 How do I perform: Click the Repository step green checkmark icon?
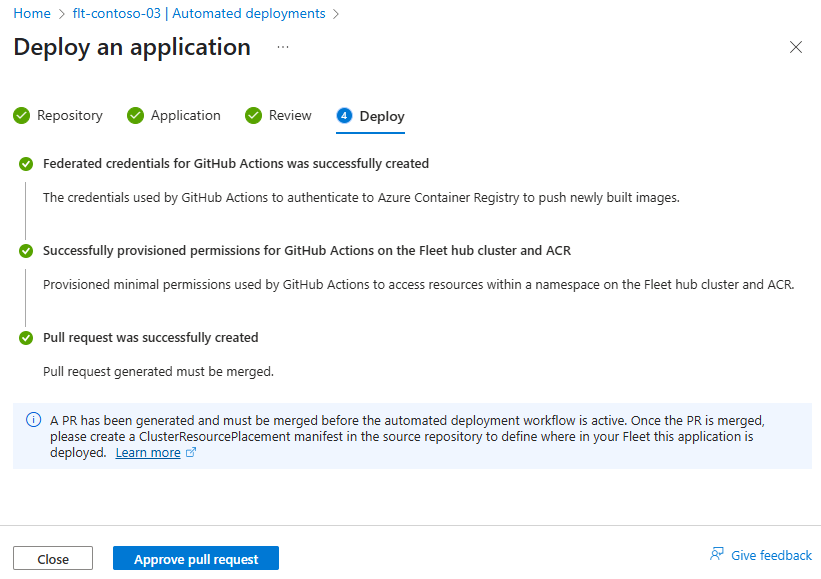[21, 116]
